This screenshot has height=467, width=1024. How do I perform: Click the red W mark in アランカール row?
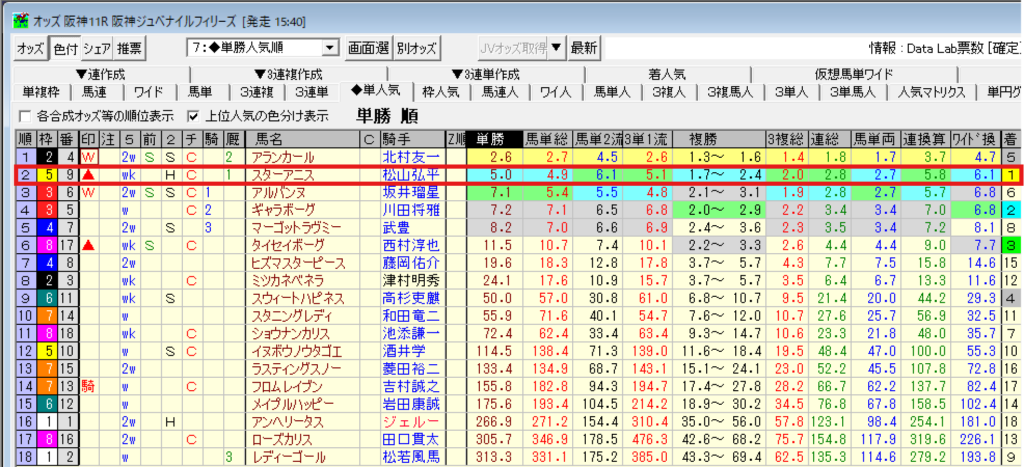point(90,157)
